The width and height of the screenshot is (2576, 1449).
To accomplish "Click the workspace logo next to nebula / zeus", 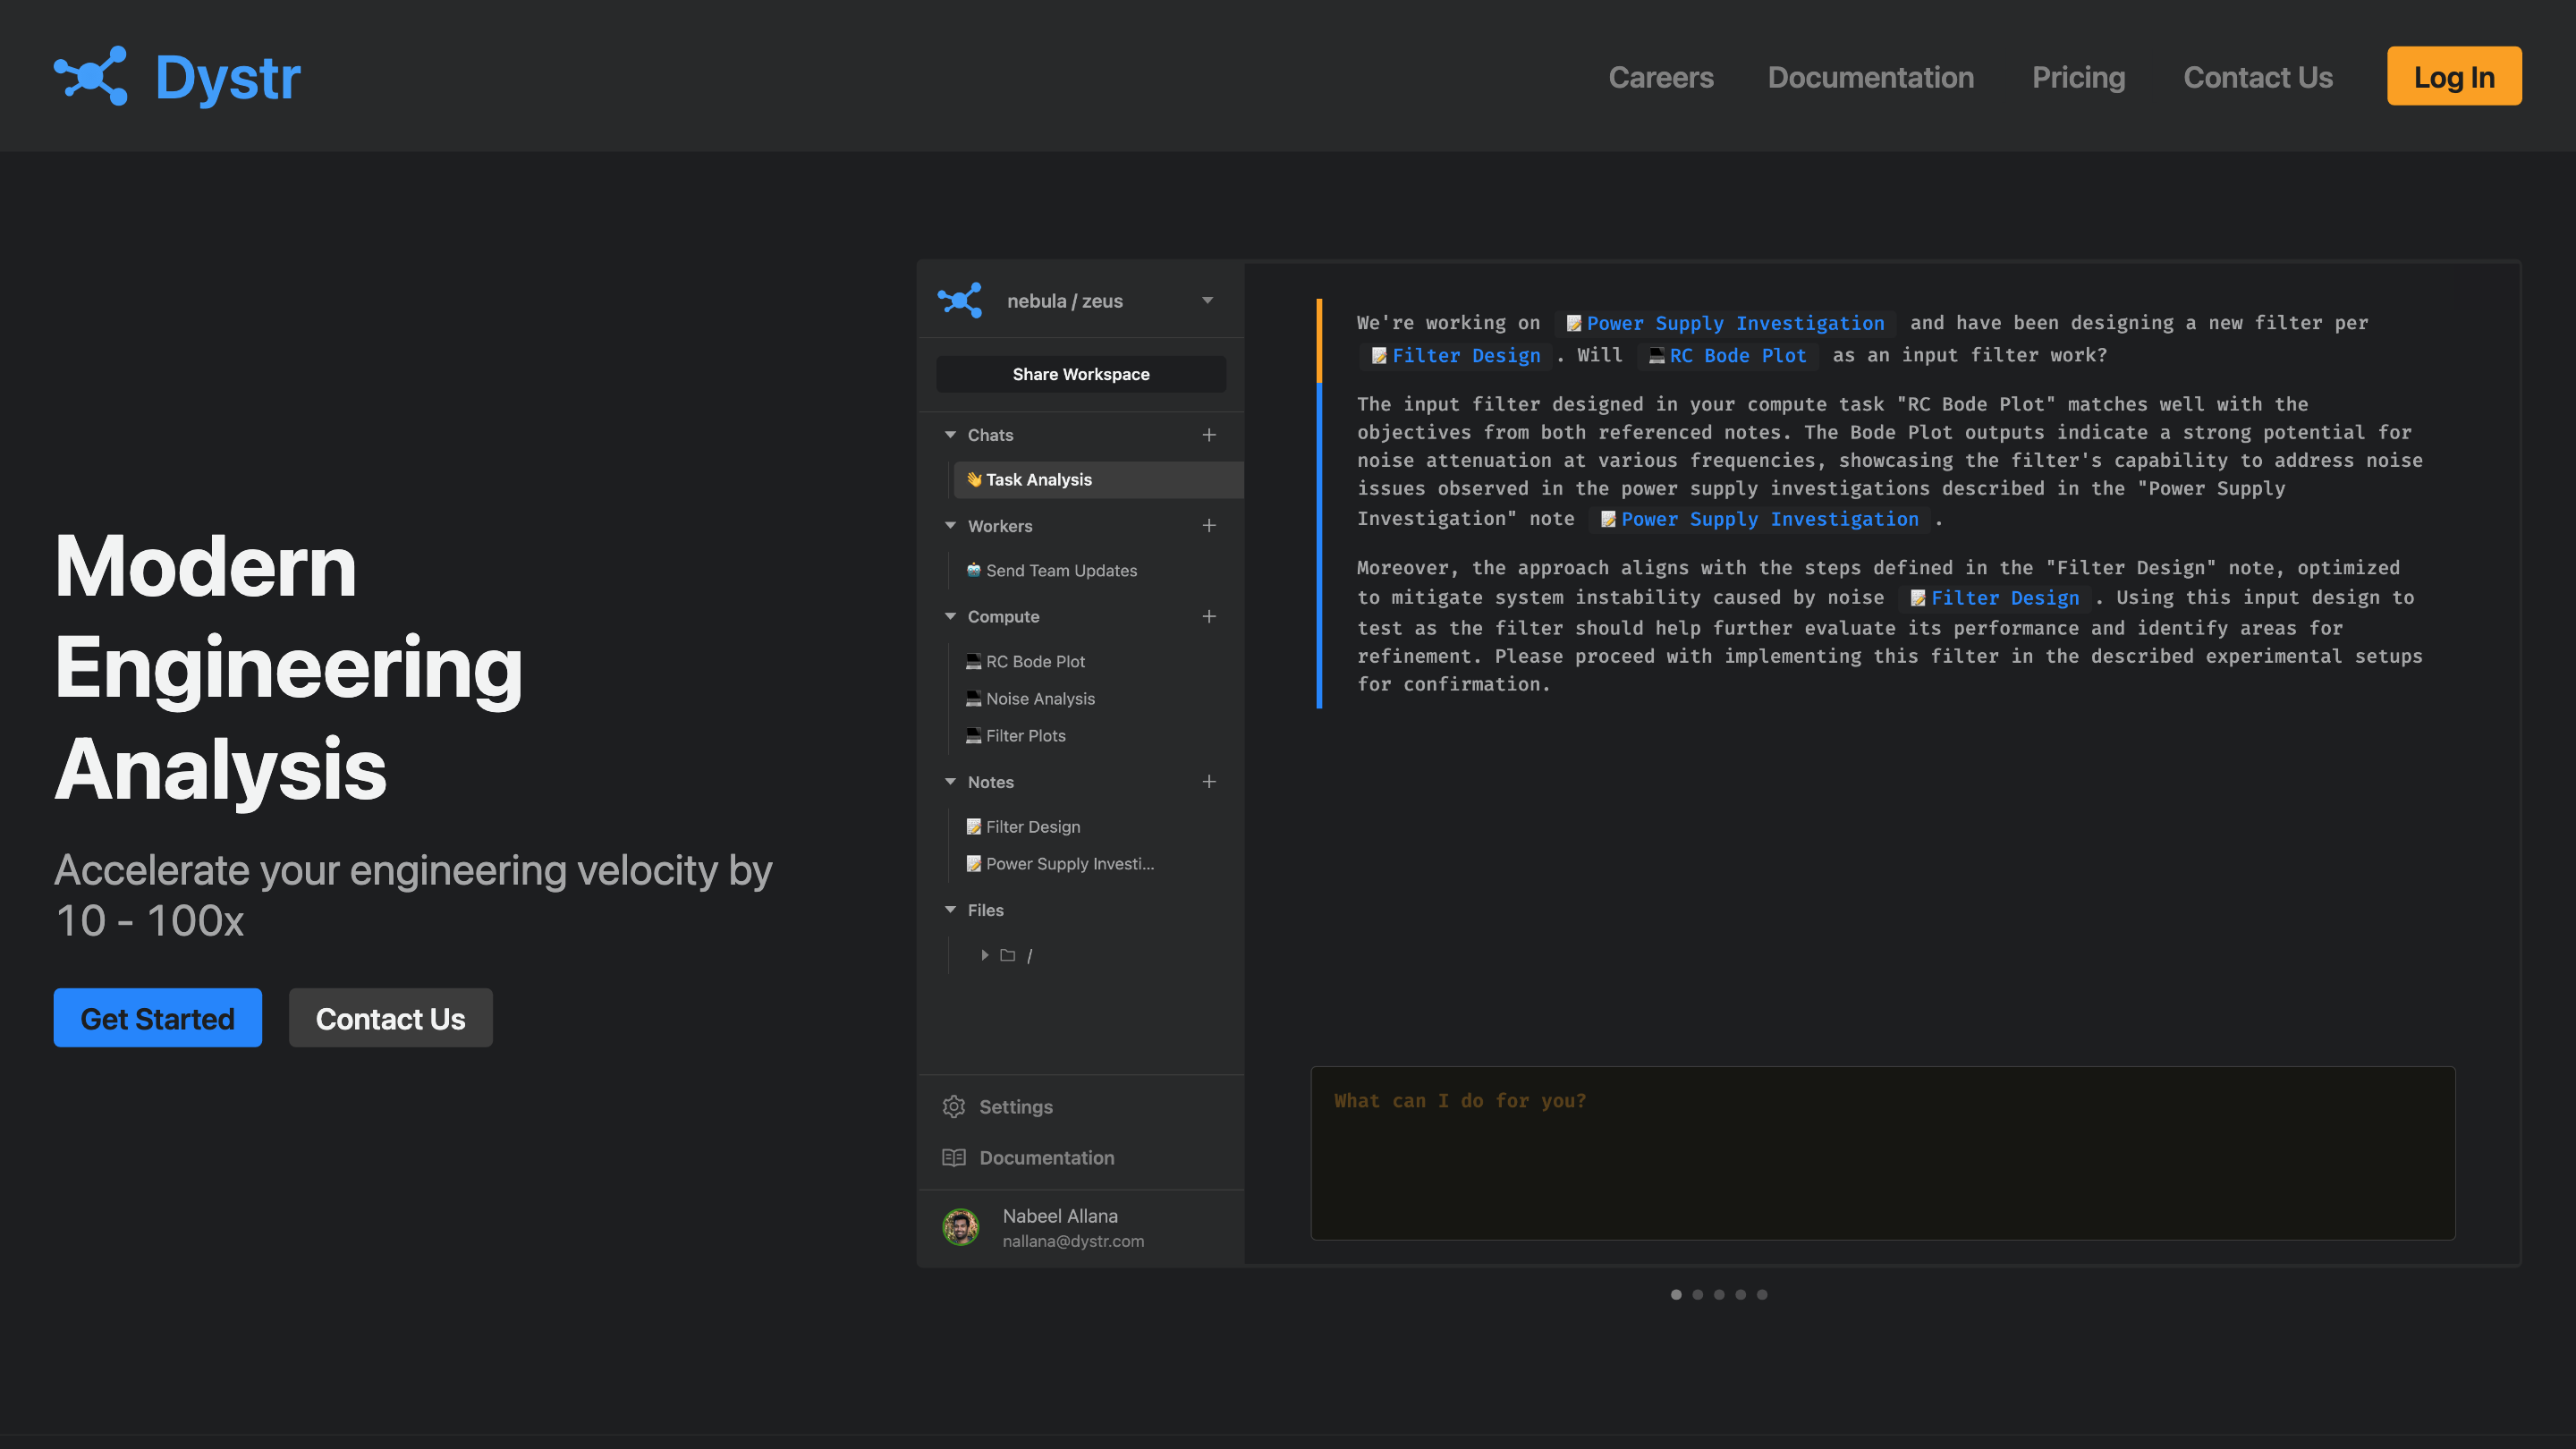I will click(961, 300).
